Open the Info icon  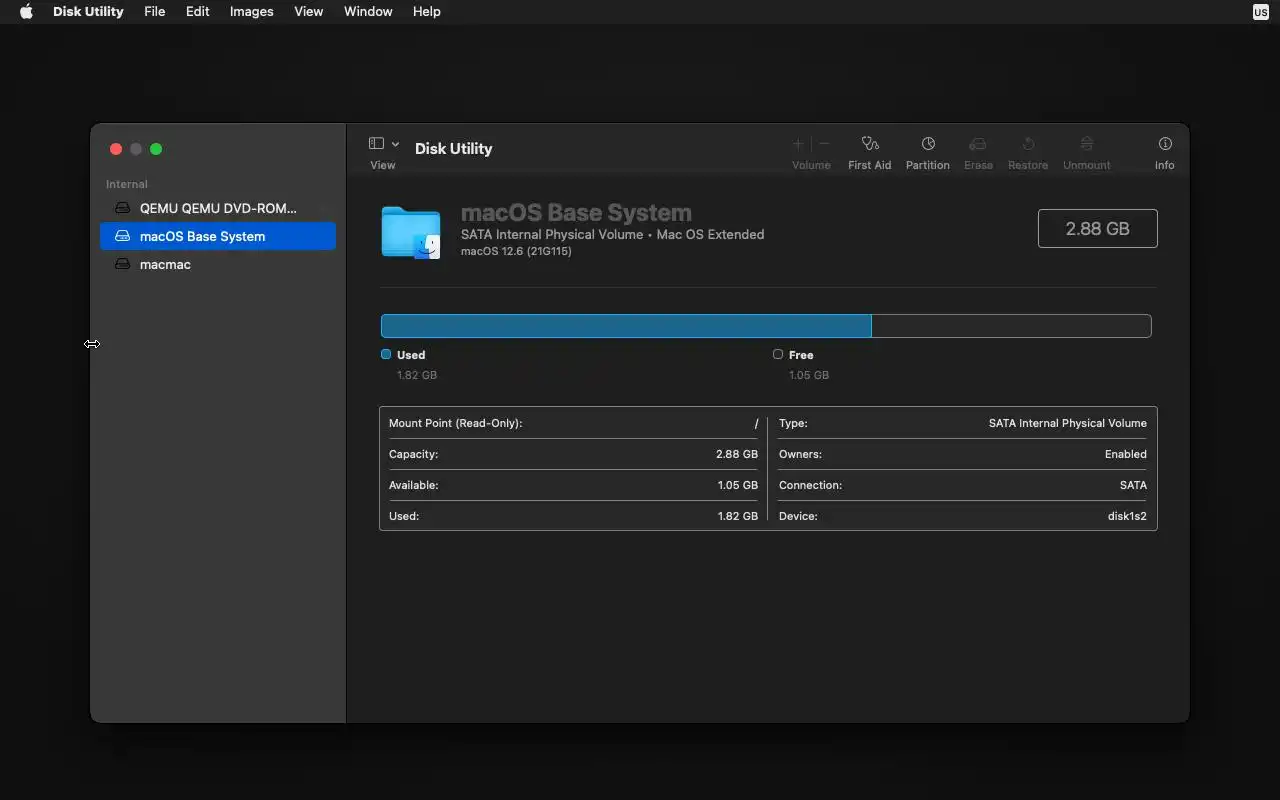pos(1165,144)
